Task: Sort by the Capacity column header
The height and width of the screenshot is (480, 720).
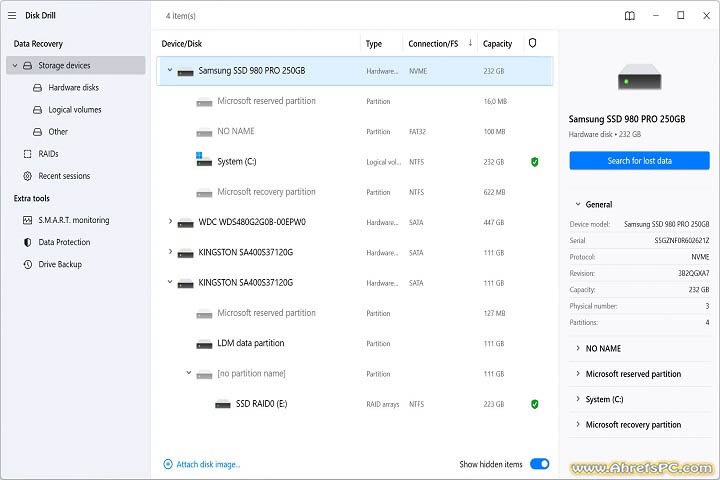Action: tap(497, 44)
